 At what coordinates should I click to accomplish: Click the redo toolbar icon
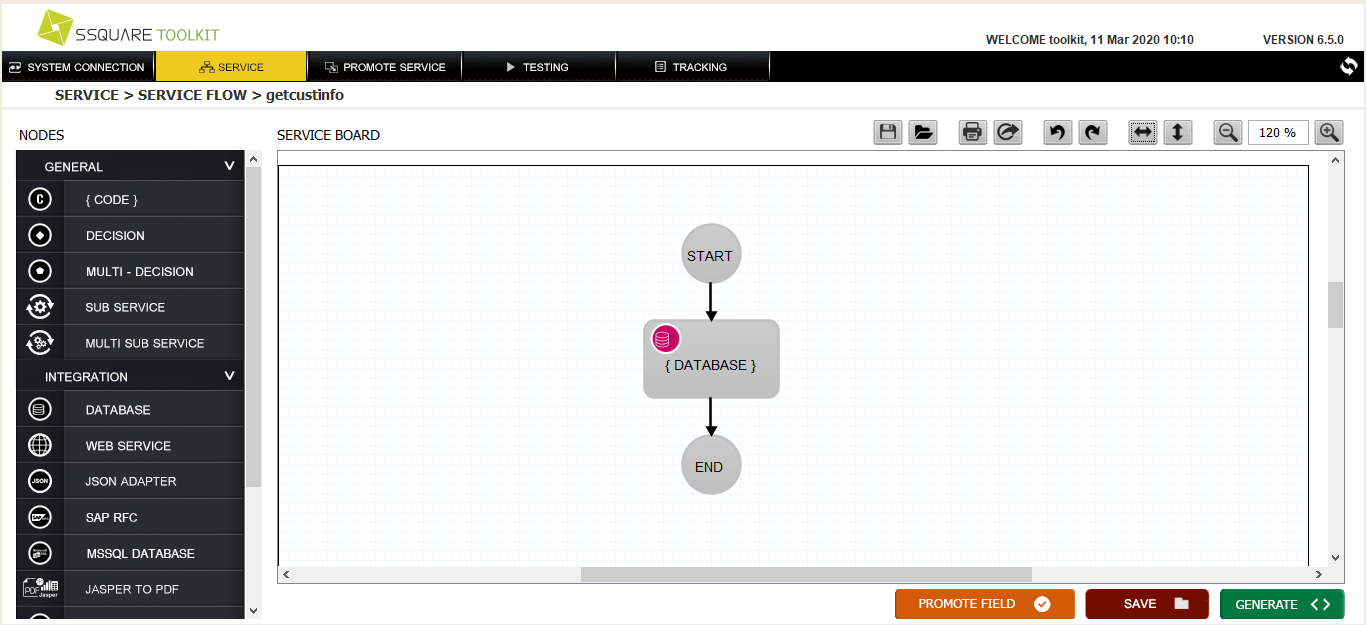1093,132
